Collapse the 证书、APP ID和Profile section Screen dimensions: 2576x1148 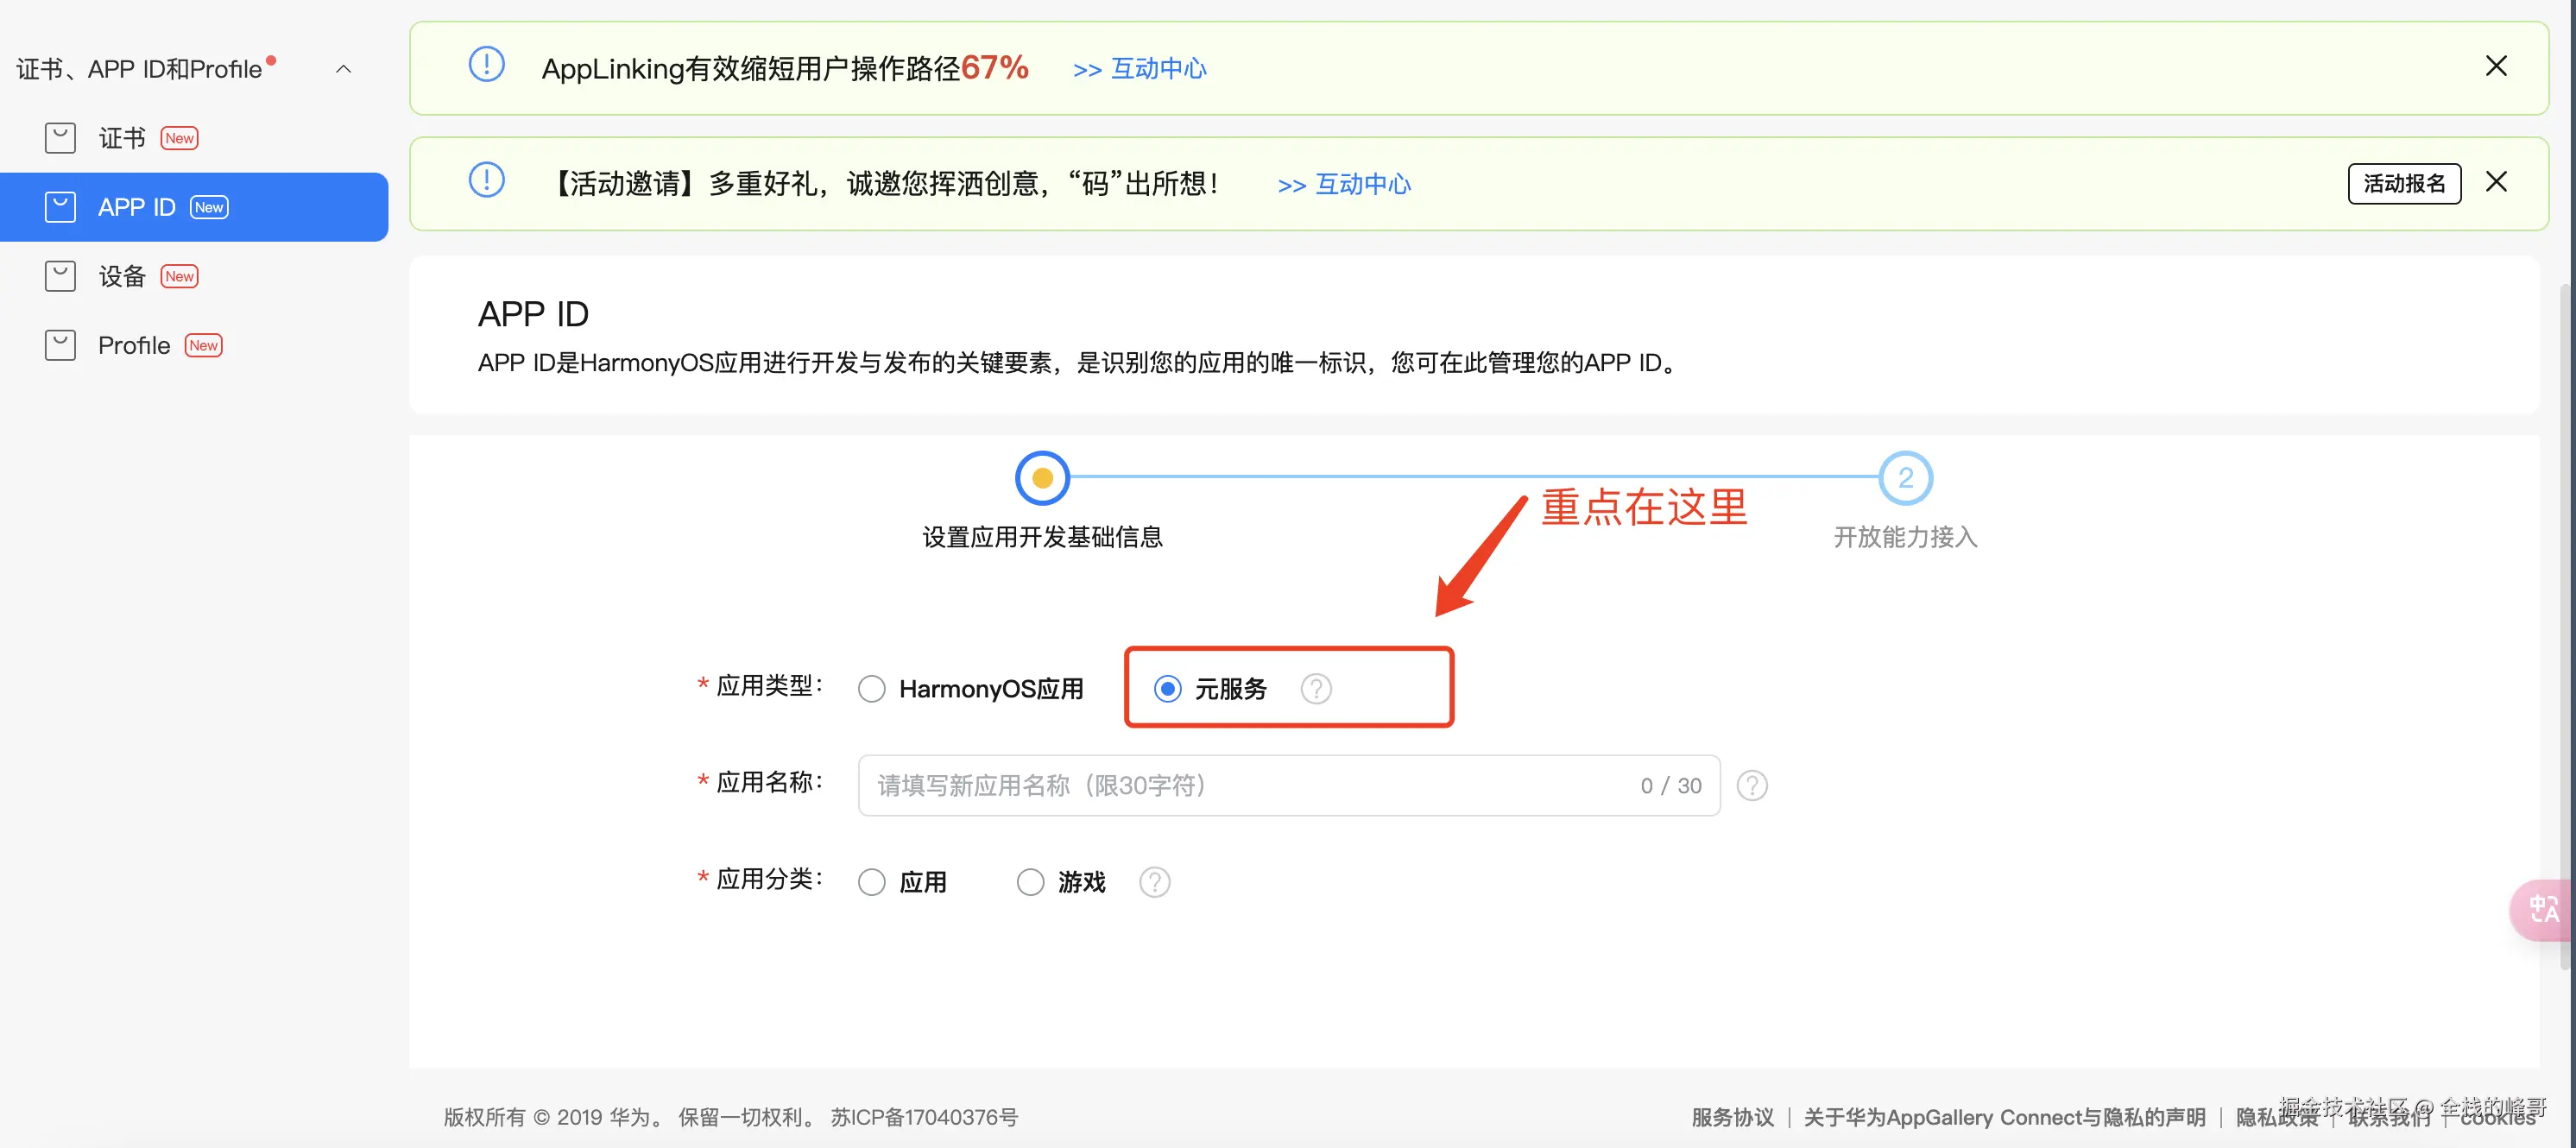(x=343, y=69)
